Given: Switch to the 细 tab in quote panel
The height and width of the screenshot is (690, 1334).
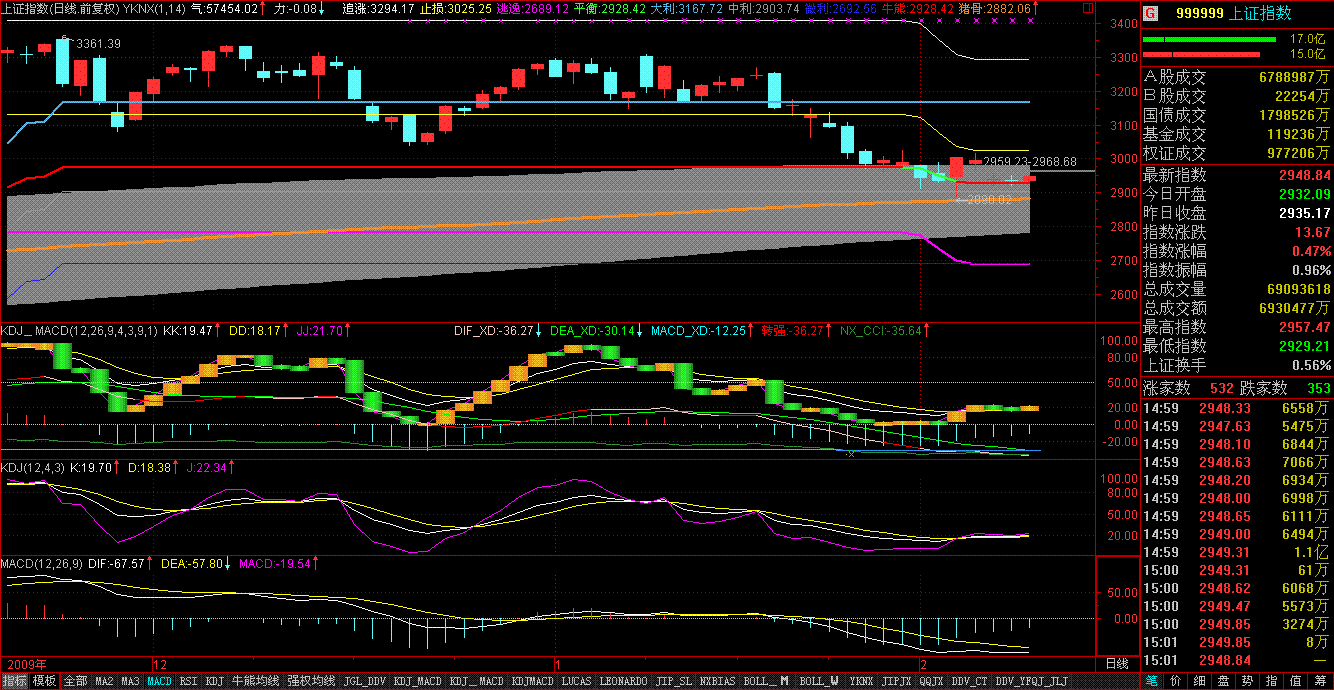Looking at the screenshot, I should (x=1200, y=681).
